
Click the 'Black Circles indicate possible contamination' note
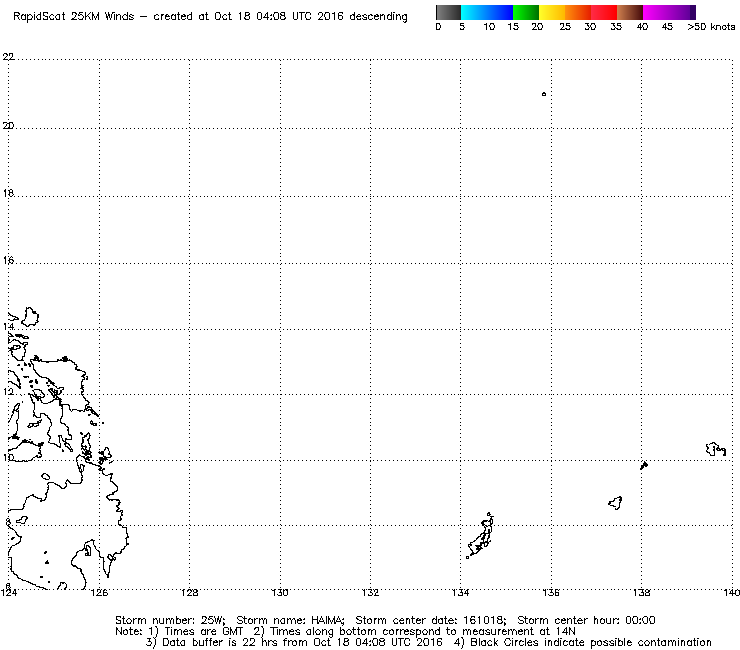coord(591,642)
